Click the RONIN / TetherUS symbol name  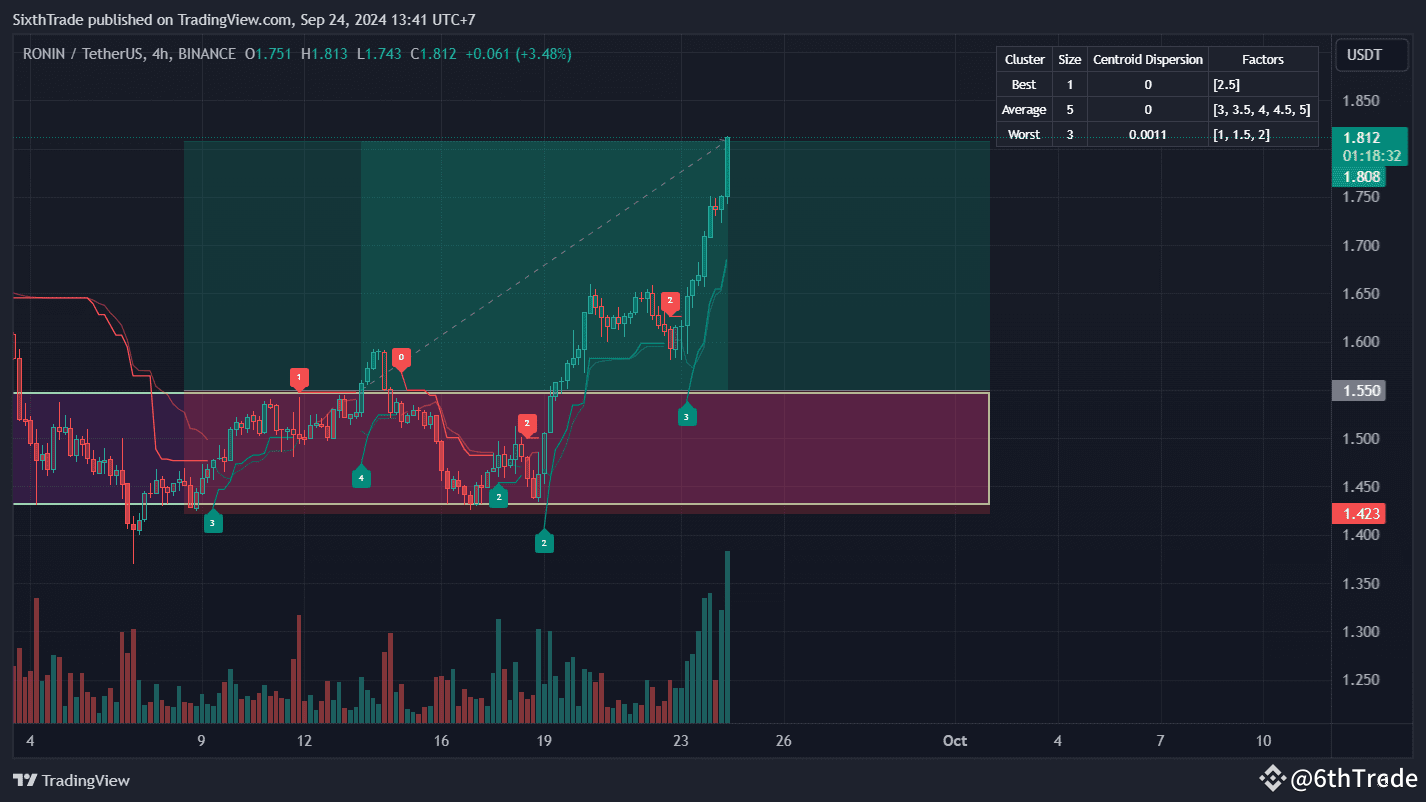click(82, 53)
